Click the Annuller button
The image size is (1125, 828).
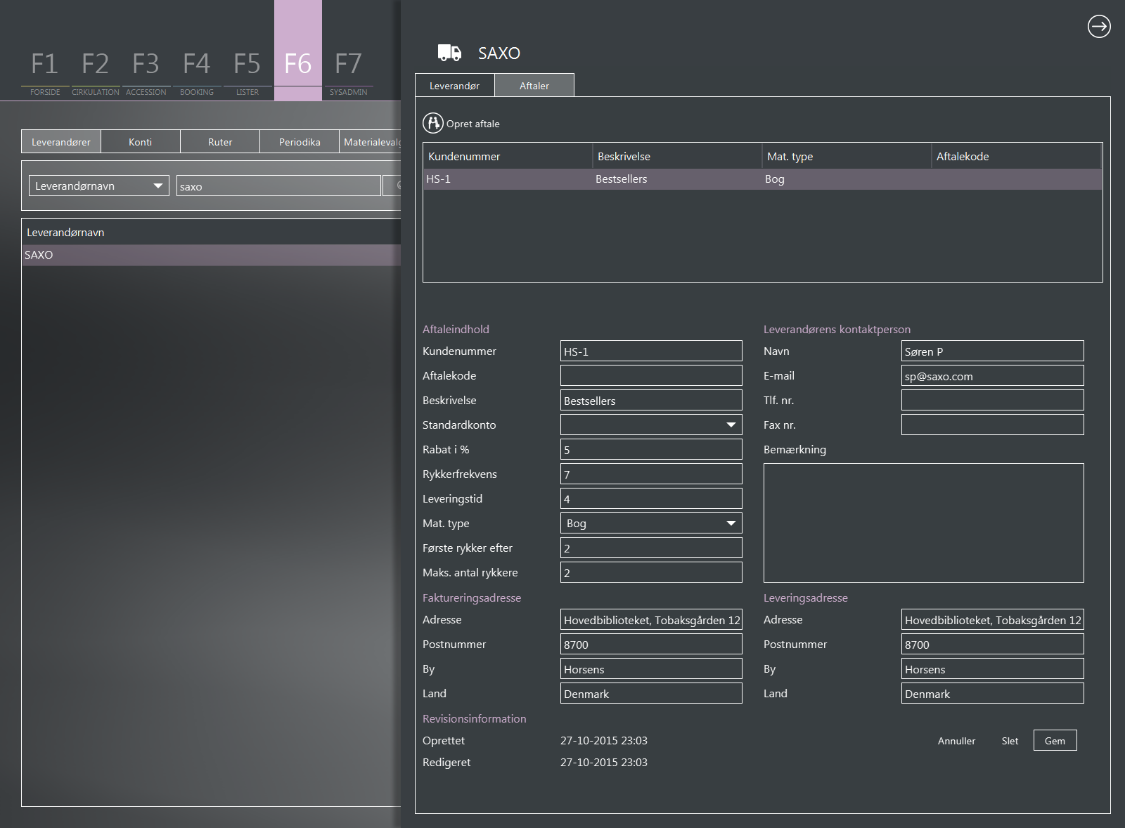click(956, 740)
